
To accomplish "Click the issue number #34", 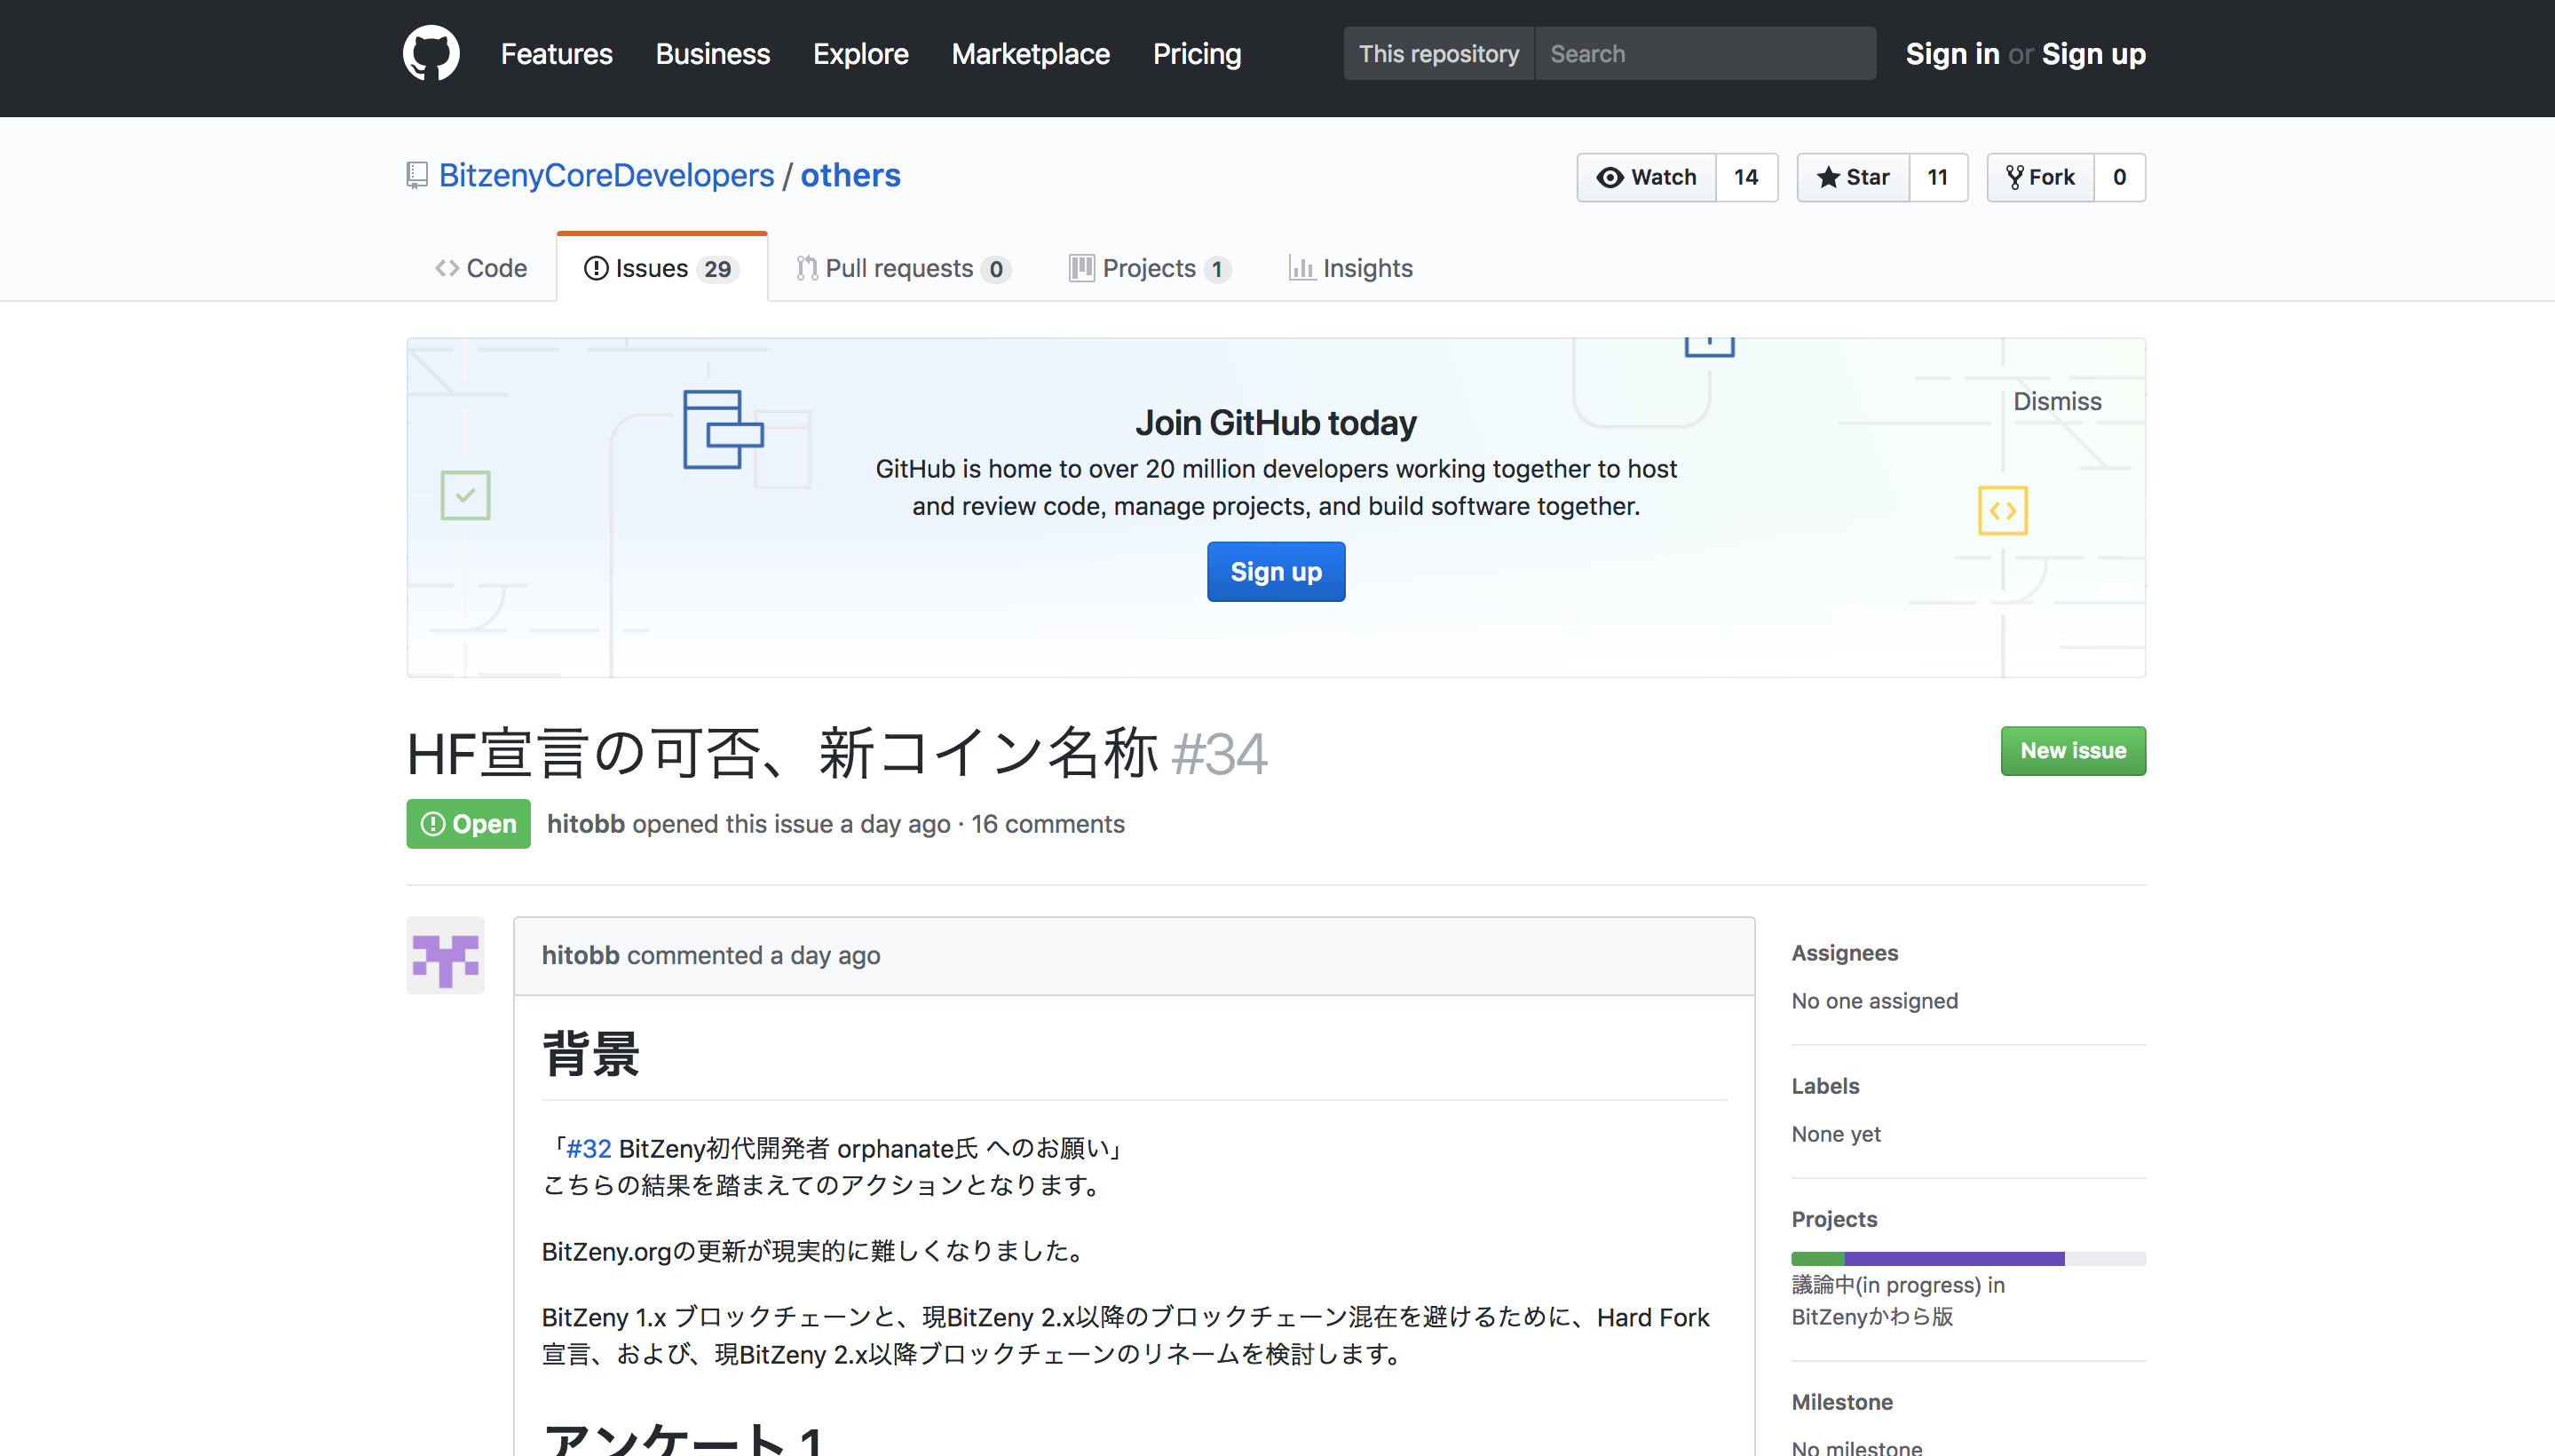I will (x=1219, y=753).
